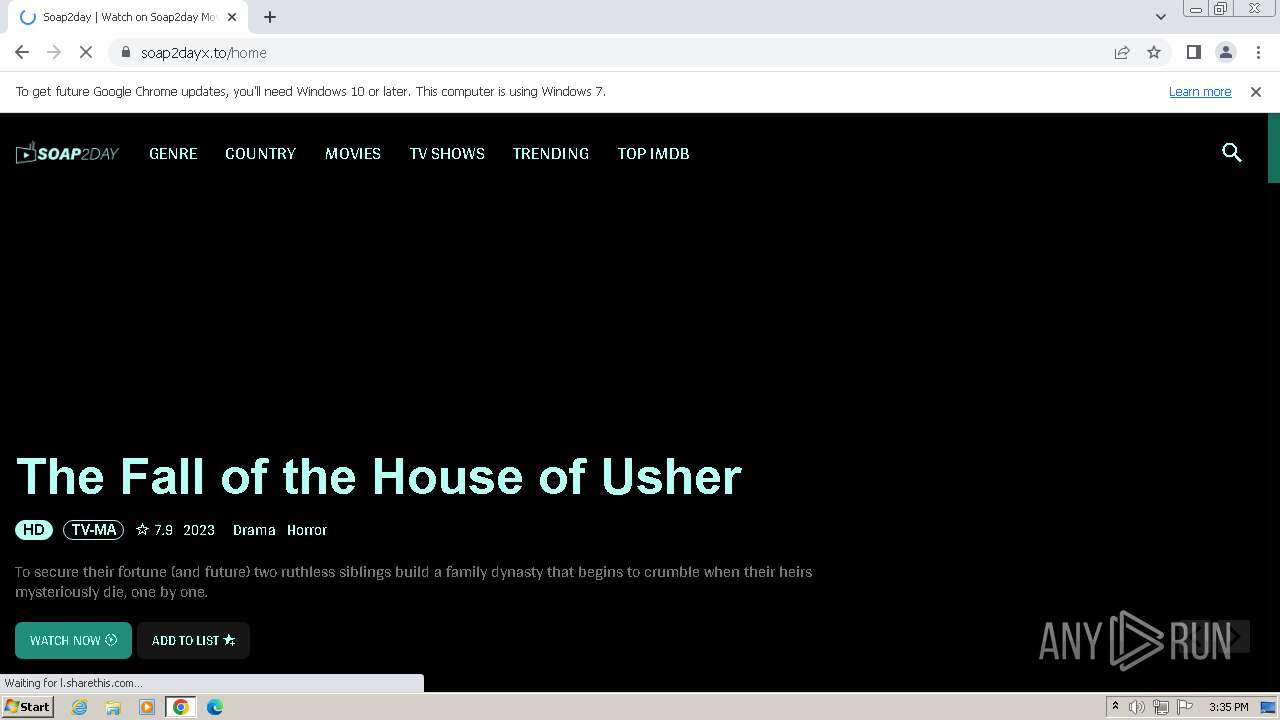Go to TV SHOWS section
This screenshot has height=720, width=1280.
(x=447, y=153)
